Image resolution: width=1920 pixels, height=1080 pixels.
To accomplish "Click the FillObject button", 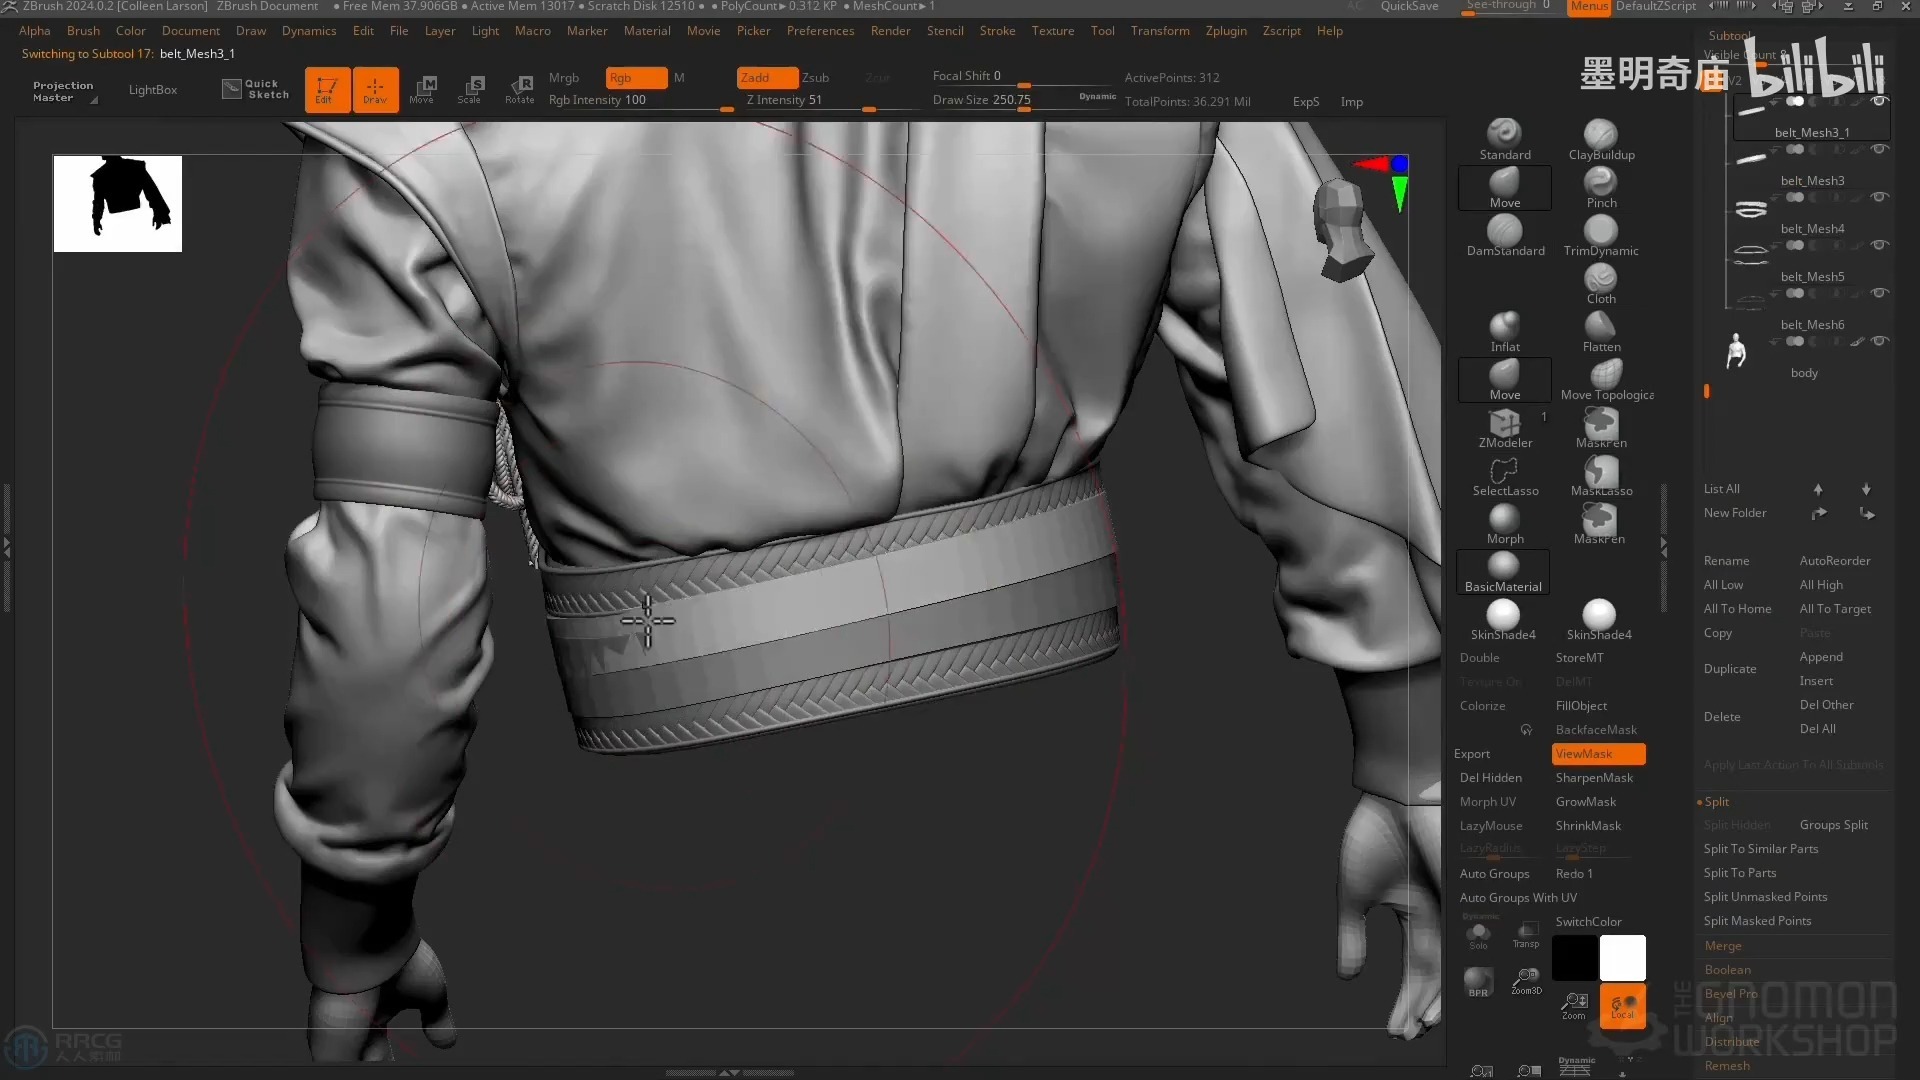I will 1581,705.
